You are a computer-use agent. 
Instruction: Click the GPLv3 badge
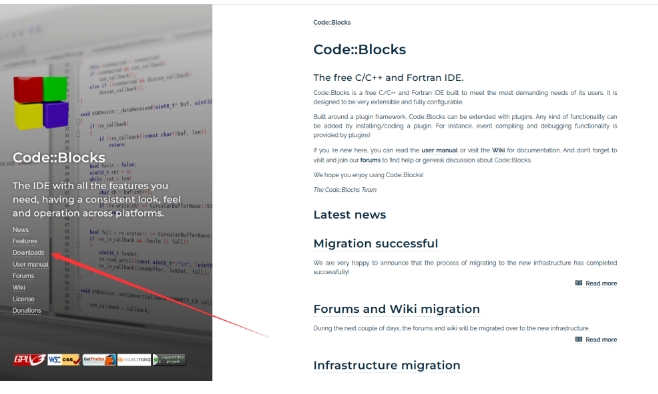[29, 360]
